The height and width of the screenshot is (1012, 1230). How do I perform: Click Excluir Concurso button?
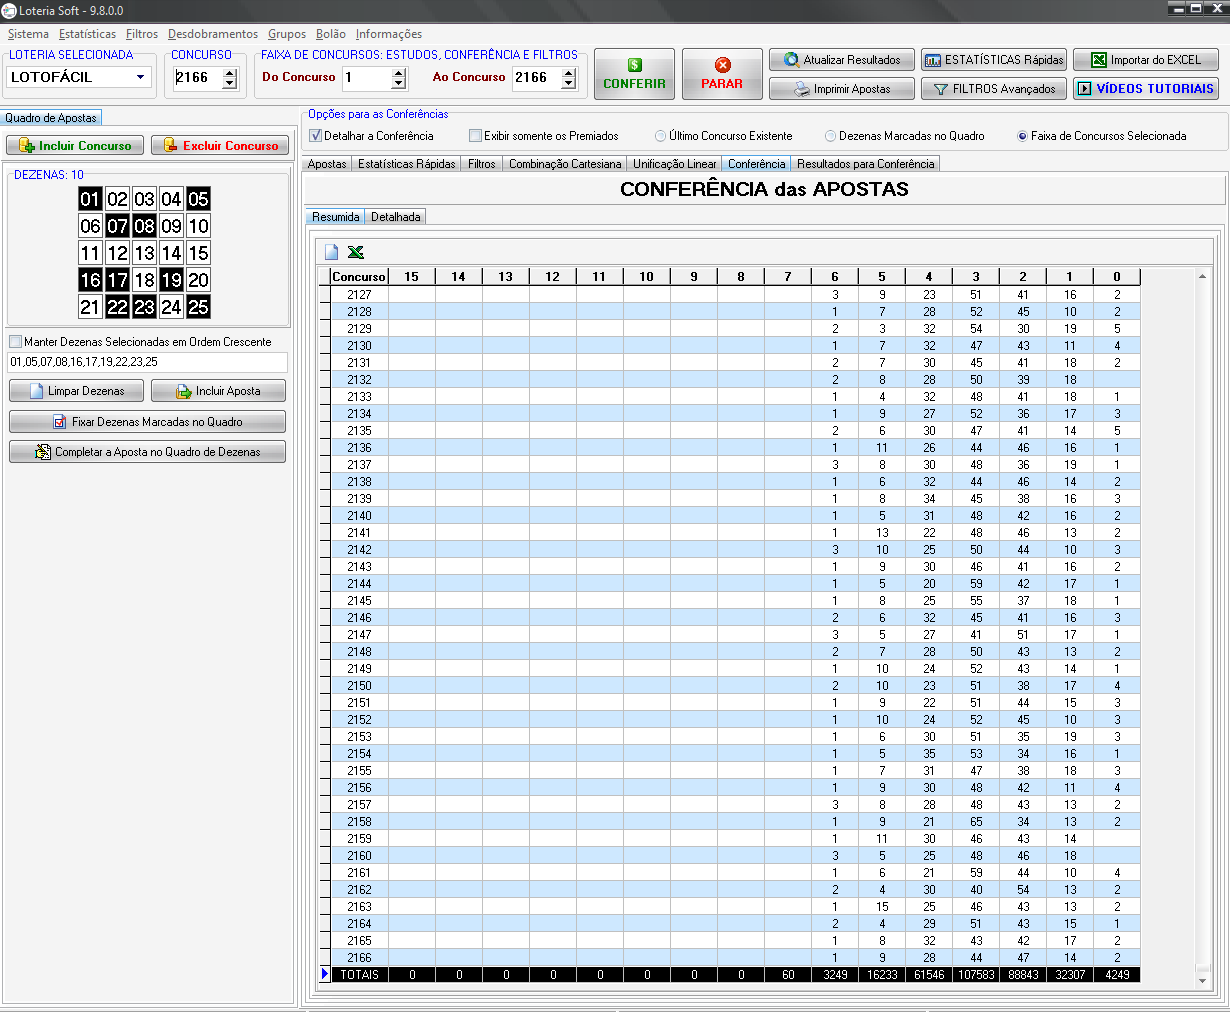click(x=220, y=146)
